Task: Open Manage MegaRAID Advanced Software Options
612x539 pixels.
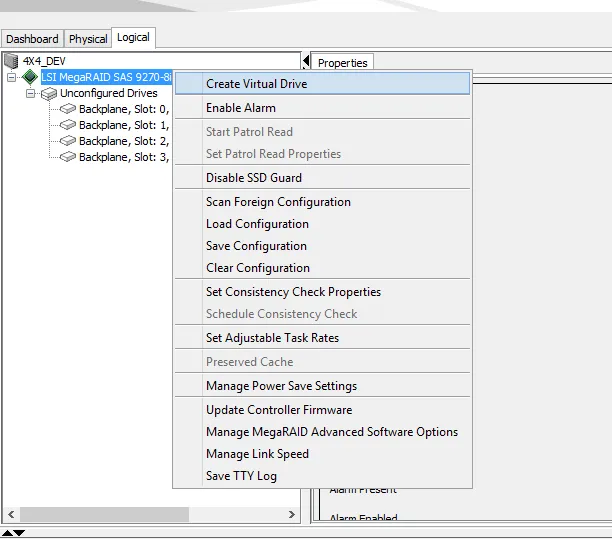Action: 322,432
